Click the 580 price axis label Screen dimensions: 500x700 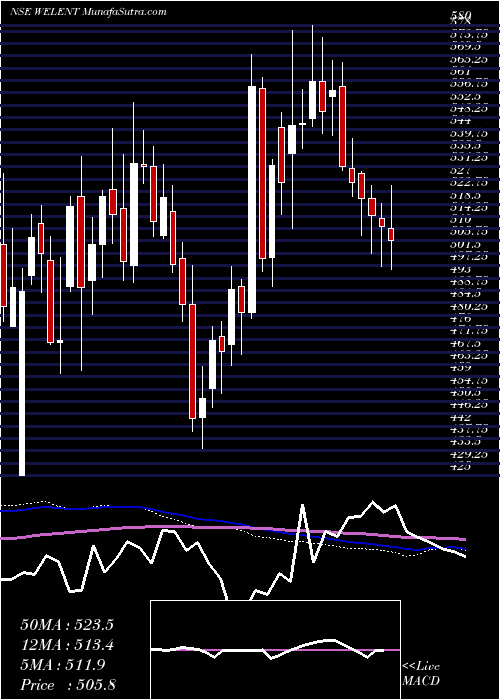(x=461, y=15)
